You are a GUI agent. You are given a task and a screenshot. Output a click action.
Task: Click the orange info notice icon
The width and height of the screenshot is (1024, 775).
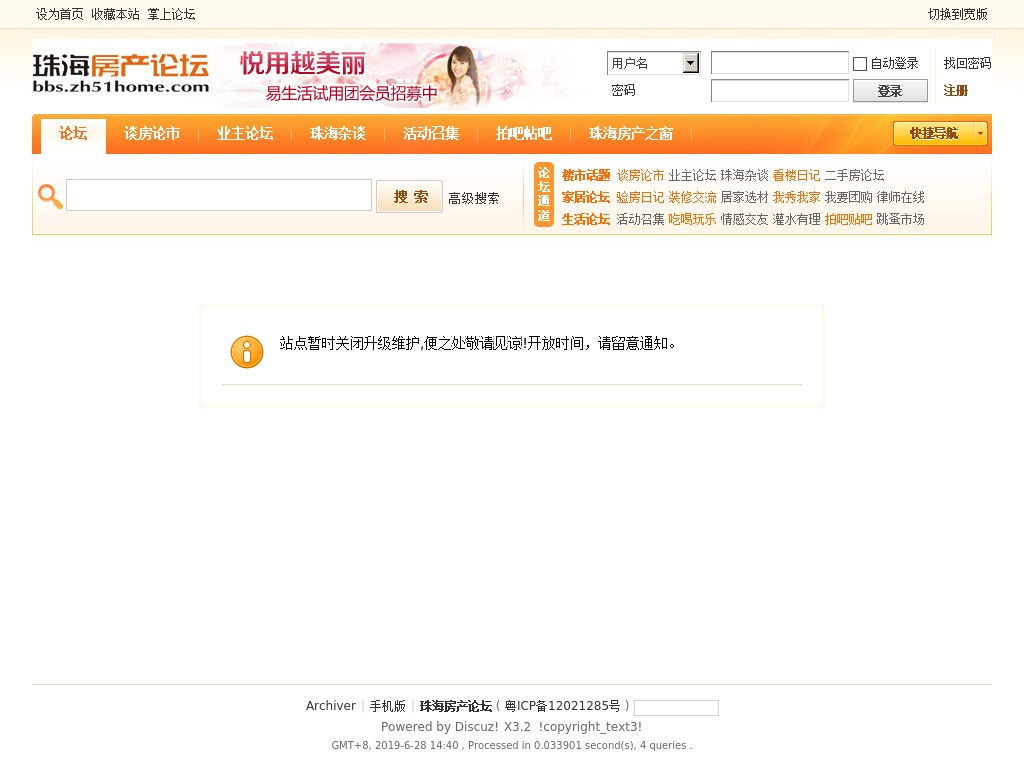pos(247,352)
